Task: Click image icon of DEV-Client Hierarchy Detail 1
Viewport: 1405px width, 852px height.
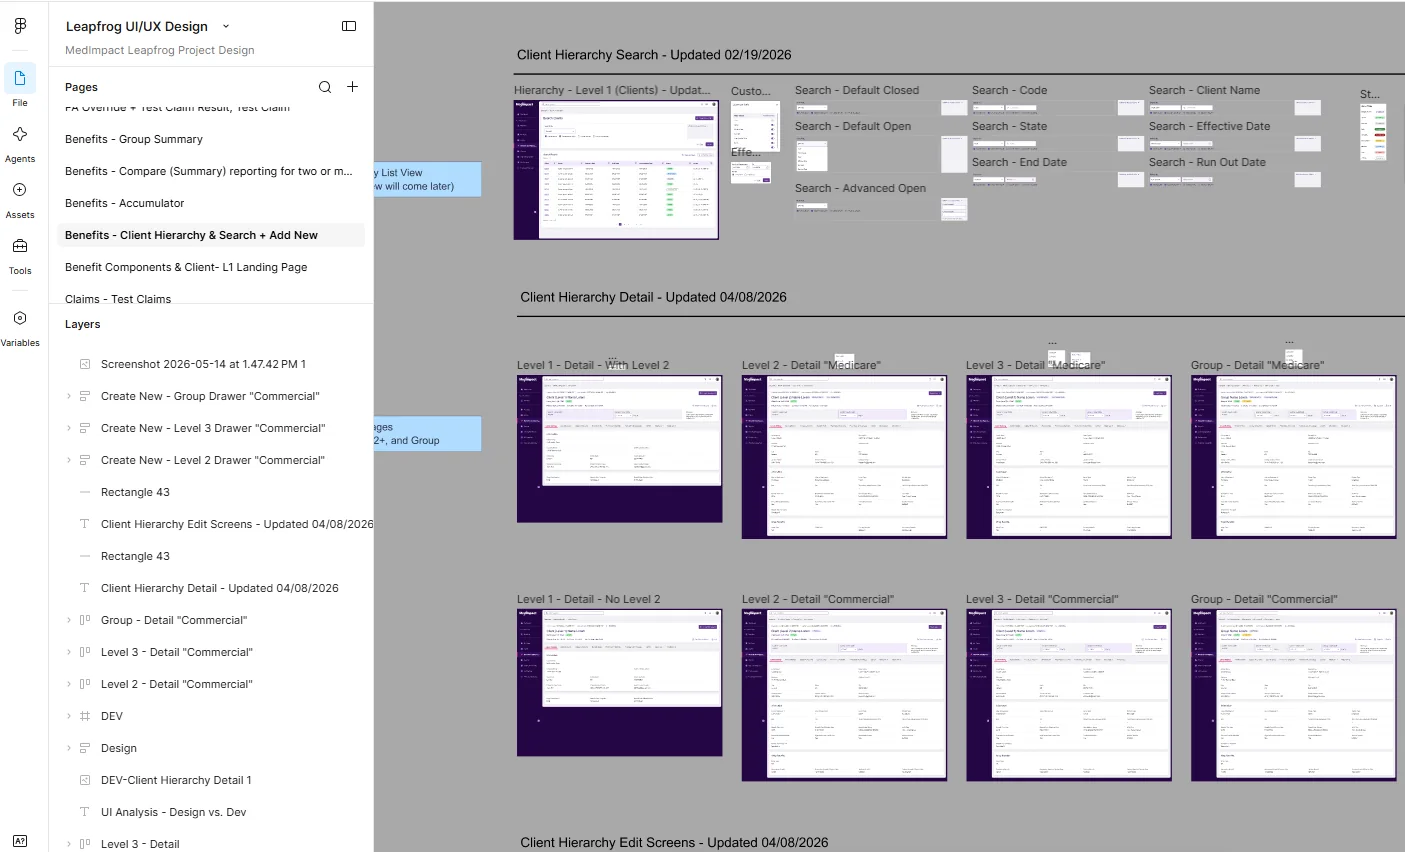Action: point(85,780)
